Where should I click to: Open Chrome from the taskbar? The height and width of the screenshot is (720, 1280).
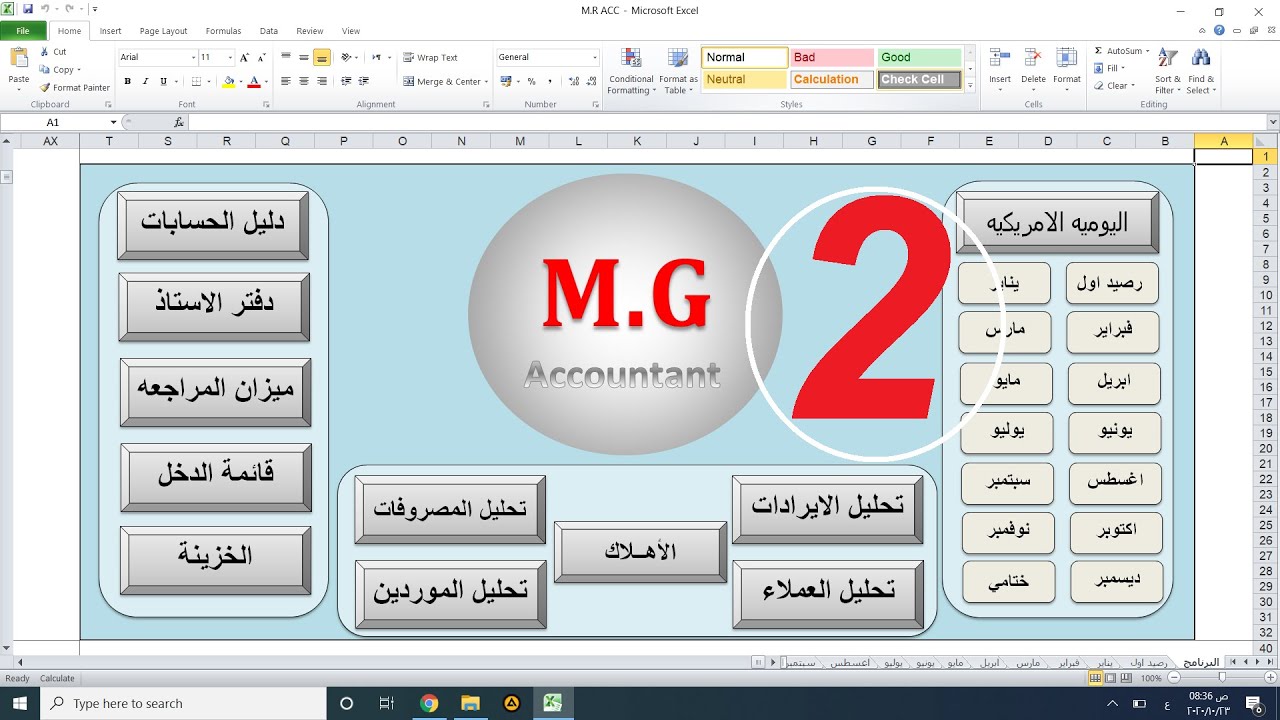[x=429, y=703]
